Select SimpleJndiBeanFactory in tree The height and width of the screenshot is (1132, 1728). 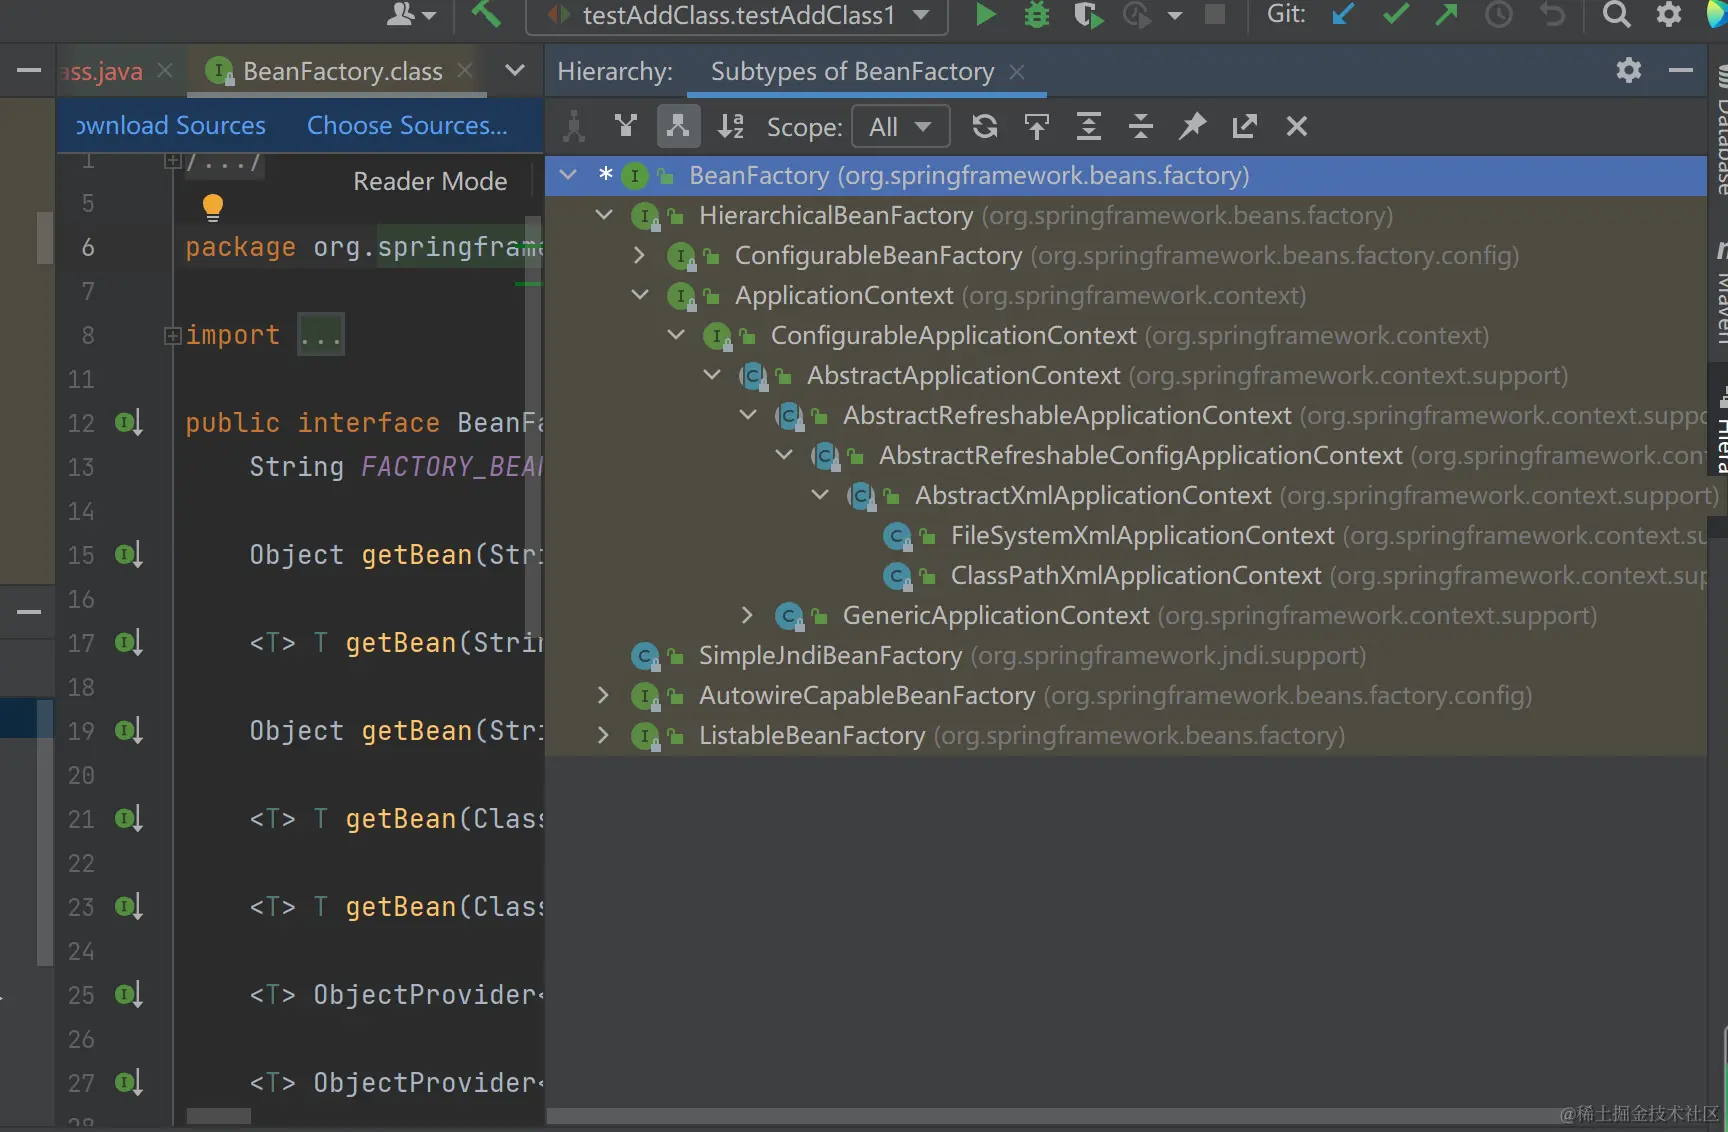(830, 655)
